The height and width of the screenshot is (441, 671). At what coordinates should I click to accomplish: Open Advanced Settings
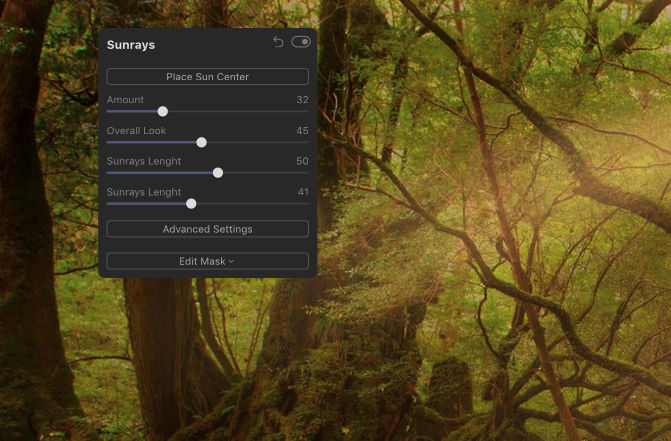point(208,229)
